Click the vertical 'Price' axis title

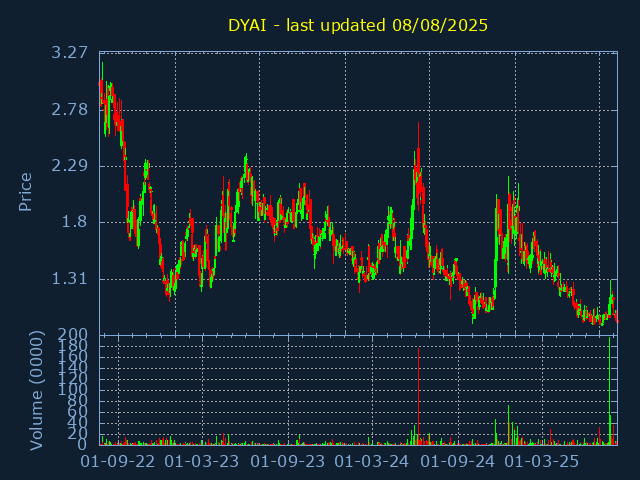pyautogui.click(x=25, y=192)
